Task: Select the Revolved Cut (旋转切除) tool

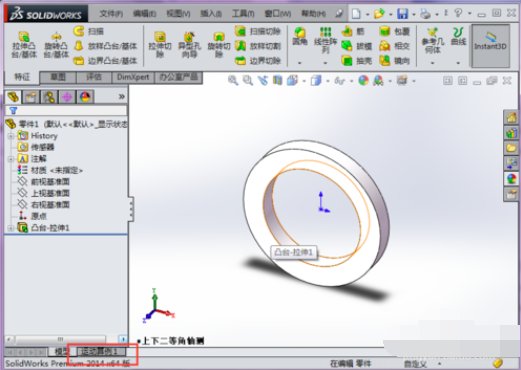Action: (219, 45)
